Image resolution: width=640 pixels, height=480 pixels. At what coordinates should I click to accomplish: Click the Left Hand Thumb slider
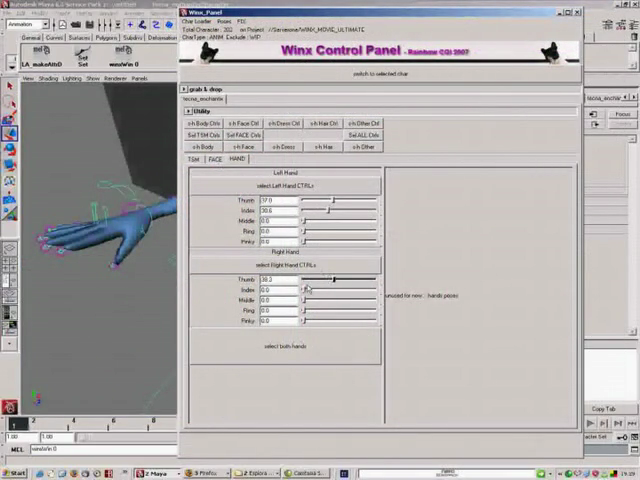[x=339, y=200]
